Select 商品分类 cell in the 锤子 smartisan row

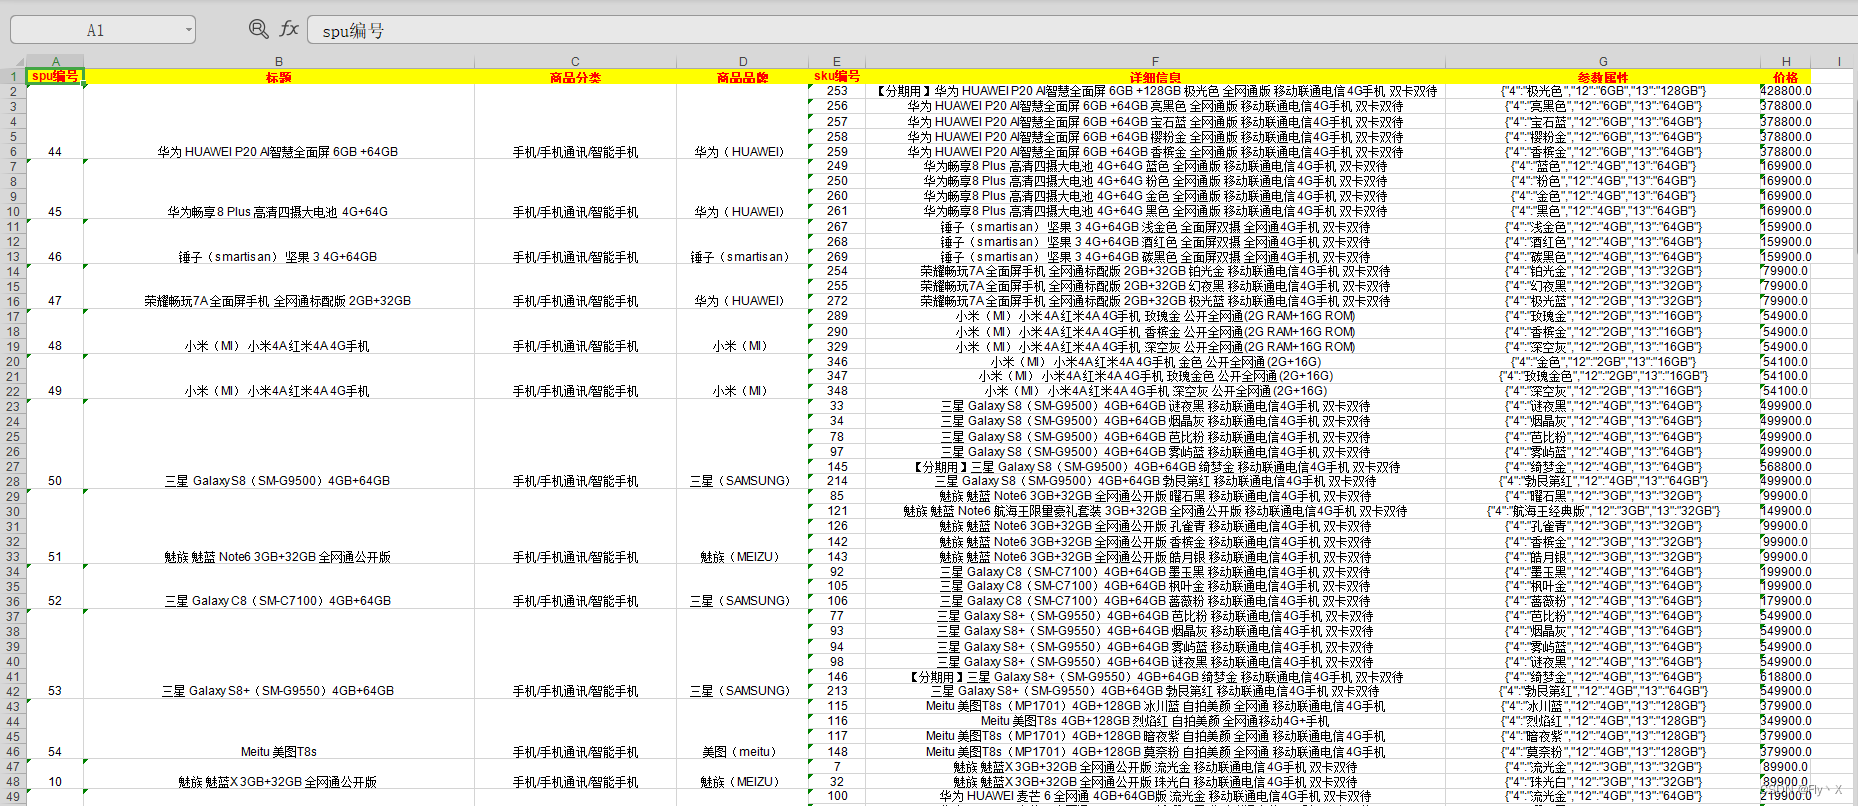click(x=575, y=241)
